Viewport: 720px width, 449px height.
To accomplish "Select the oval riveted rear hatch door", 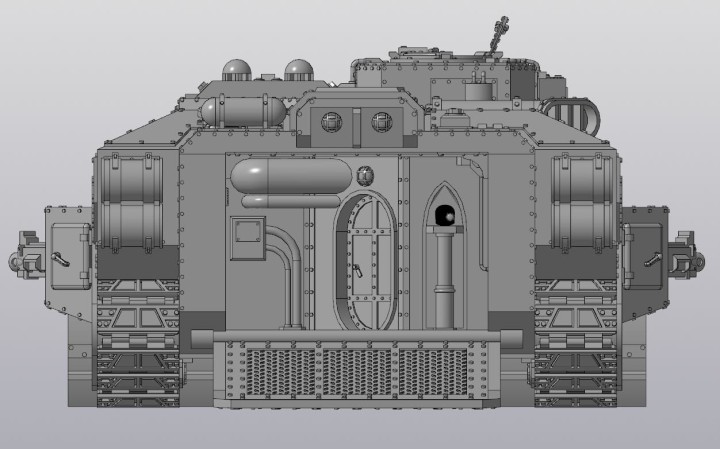I will 366,261.
